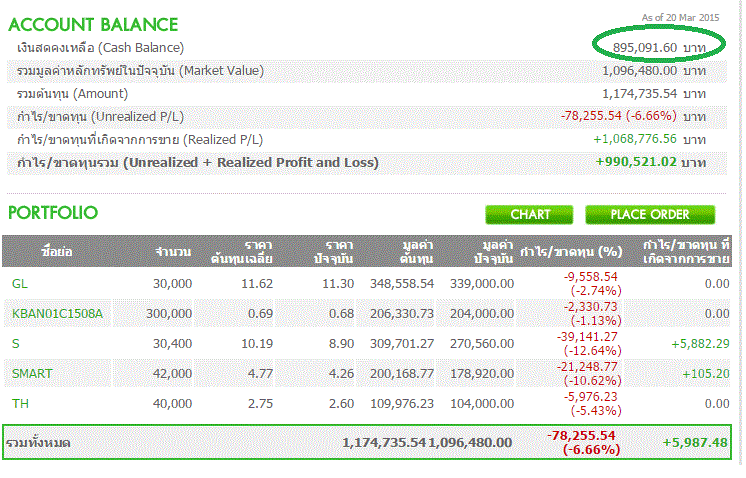This screenshot has width=746, height=478.
Task: Select the S stock symbol
Action: (x=16, y=343)
